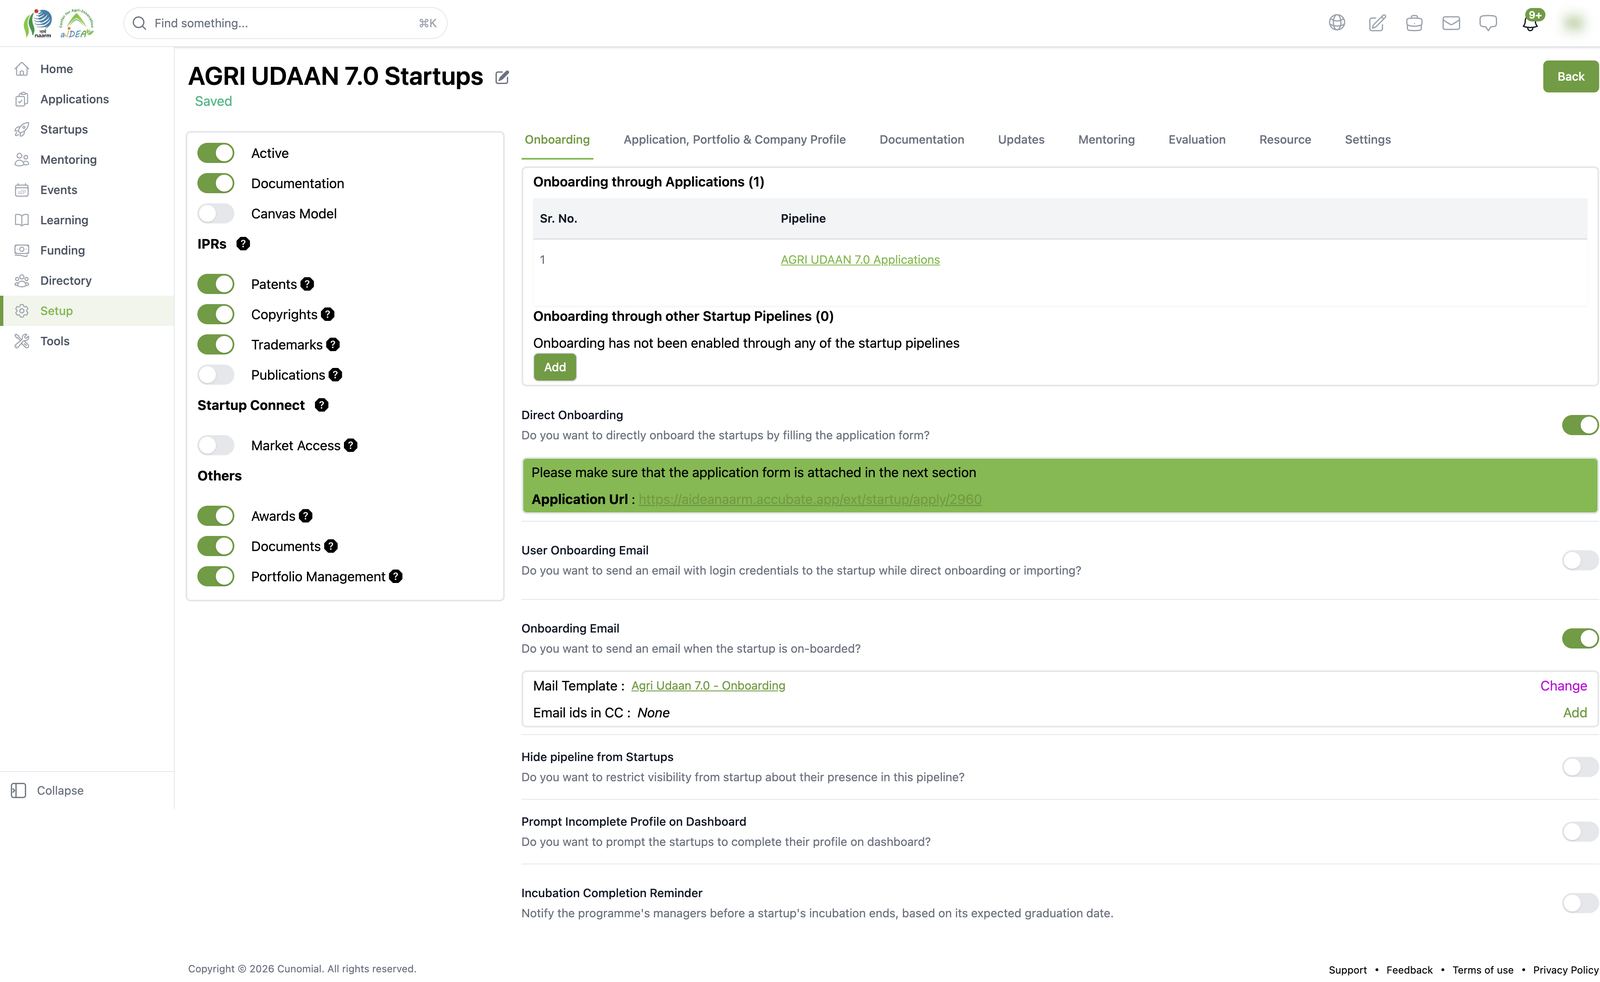Open Startups in the sidebar
The image size is (1600, 982).
[x=64, y=129]
